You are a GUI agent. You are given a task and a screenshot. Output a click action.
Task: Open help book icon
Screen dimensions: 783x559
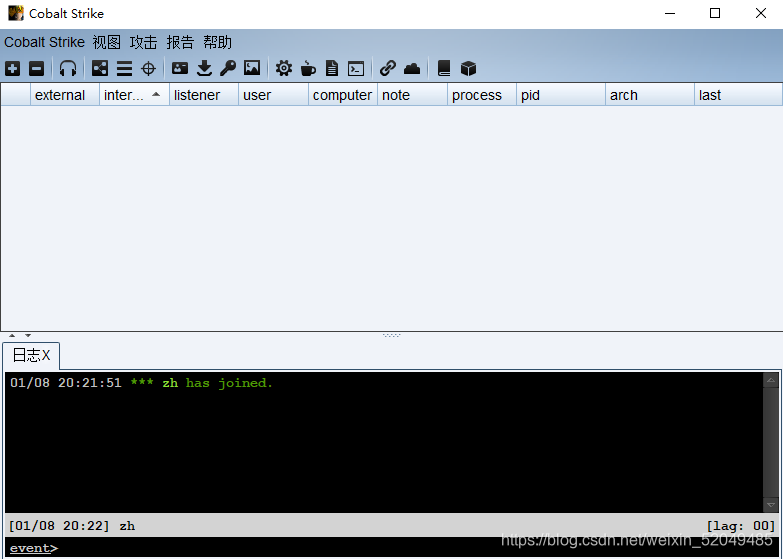click(x=444, y=68)
